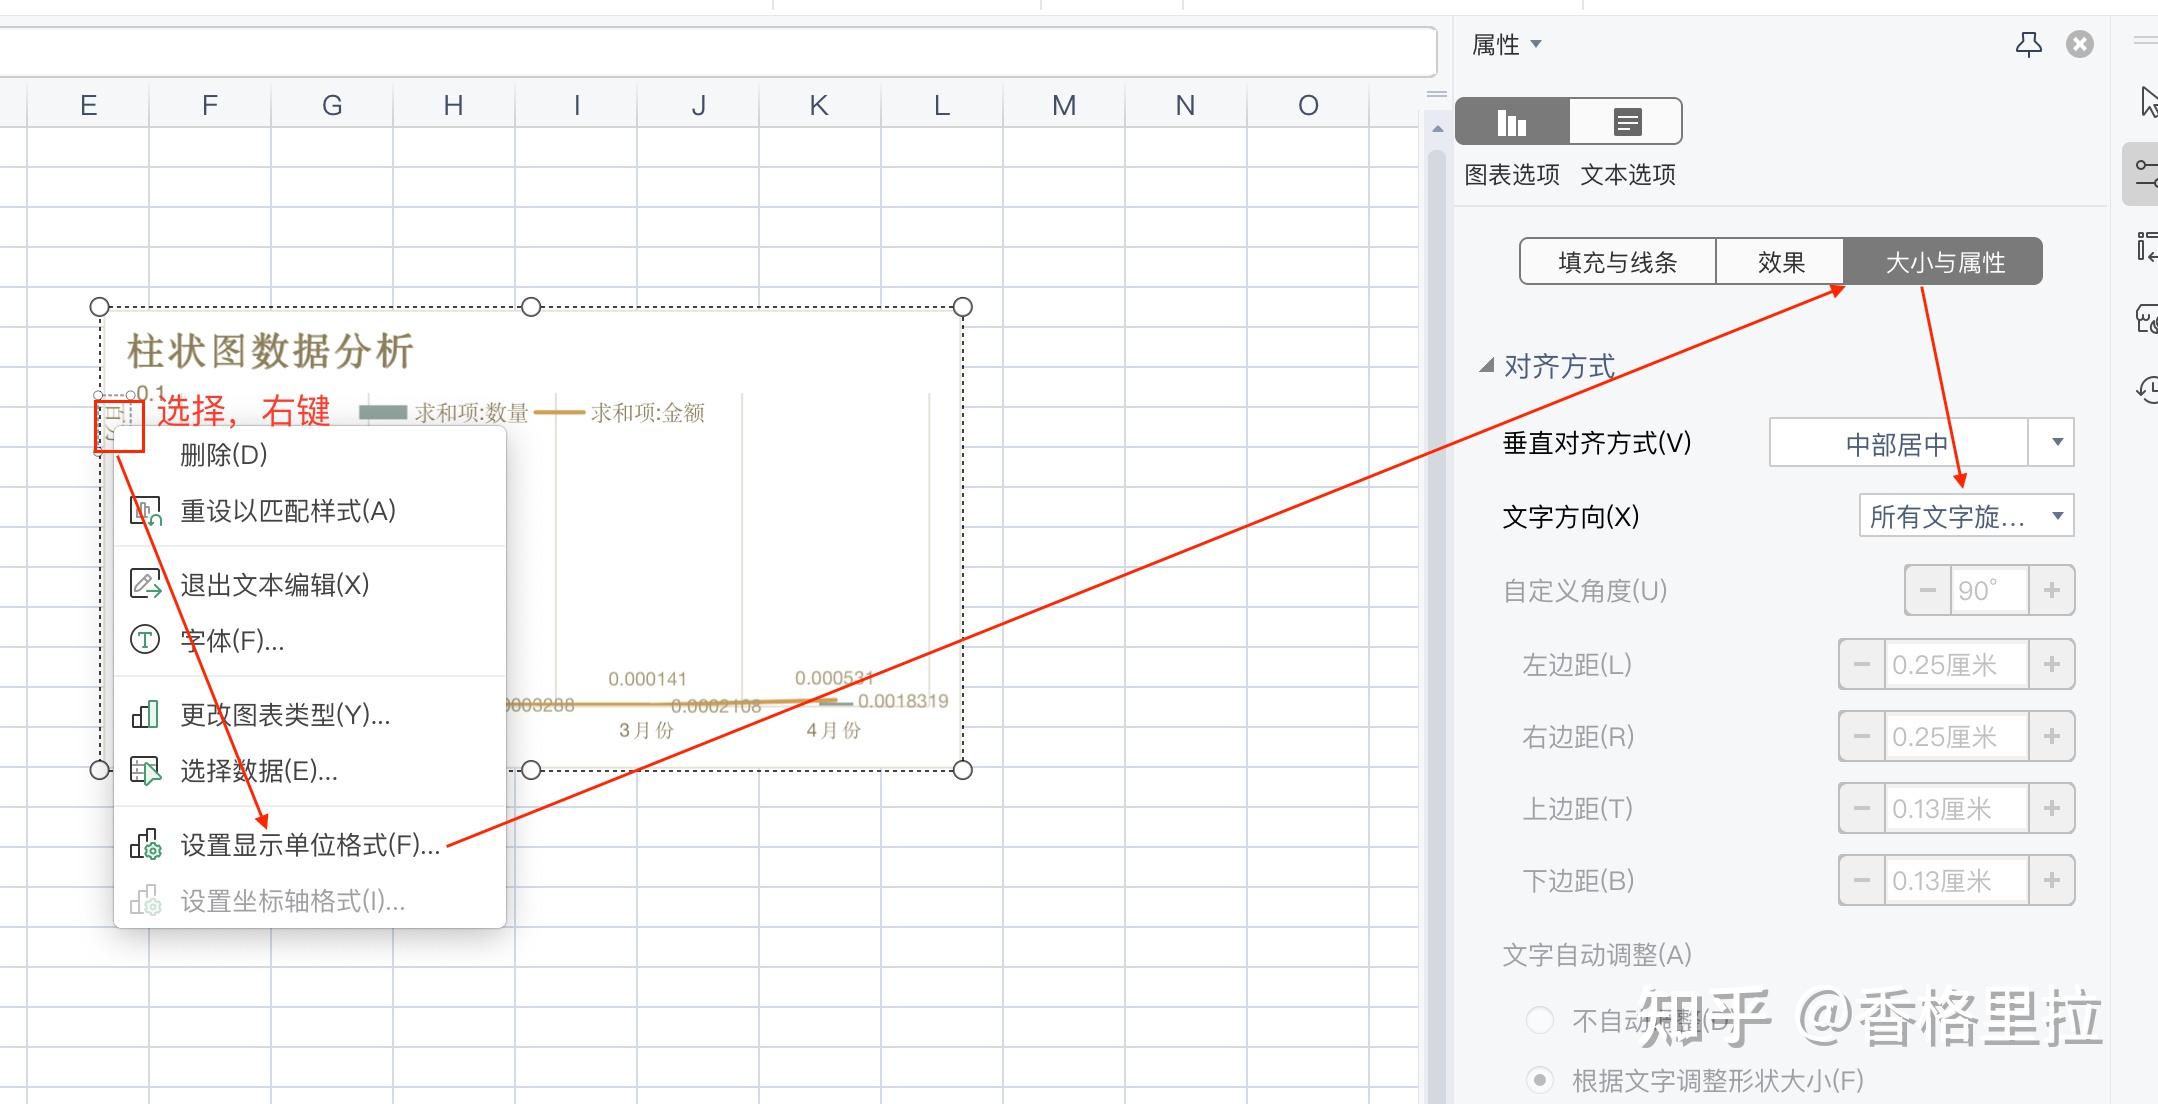Click data label 0.000141

click(x=648, y=679)
